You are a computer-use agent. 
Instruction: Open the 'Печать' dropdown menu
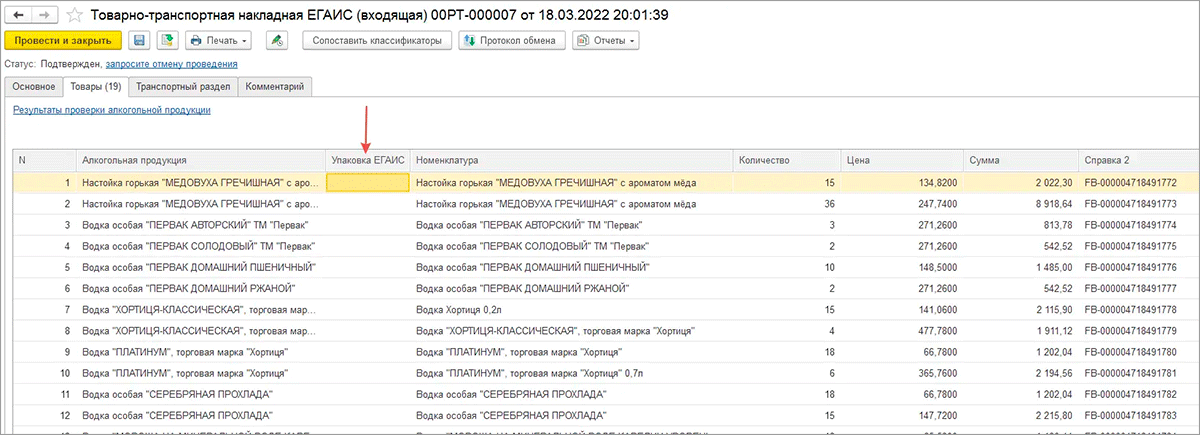coord(218,41)
